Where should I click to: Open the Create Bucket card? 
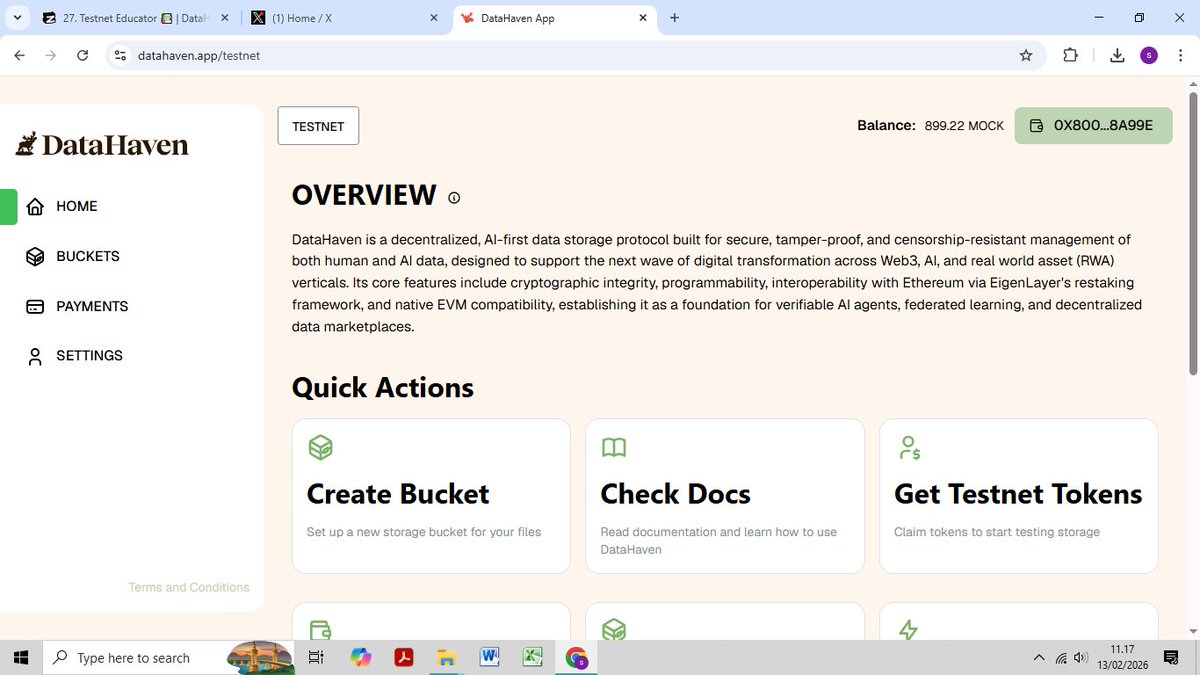tap(431, 496)
